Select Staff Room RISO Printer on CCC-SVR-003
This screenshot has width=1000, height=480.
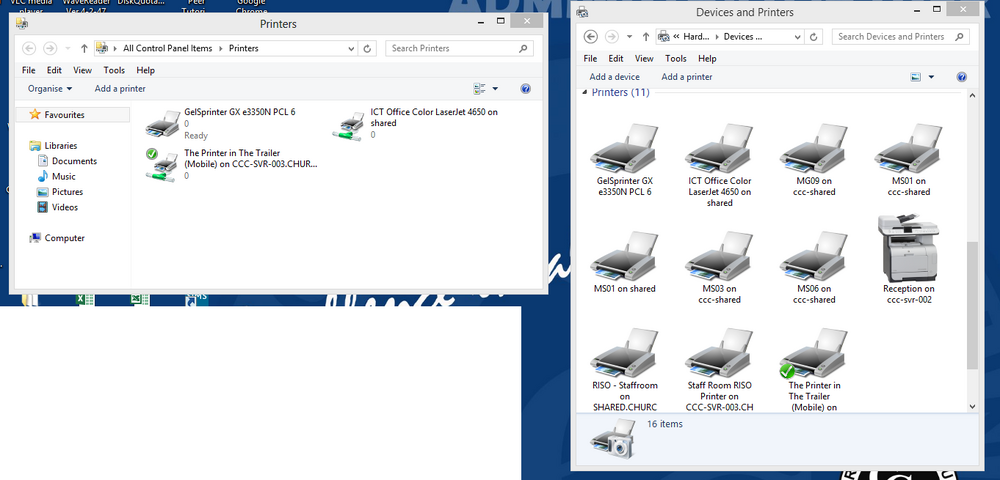pyautogui.click(x=719, y=370)
